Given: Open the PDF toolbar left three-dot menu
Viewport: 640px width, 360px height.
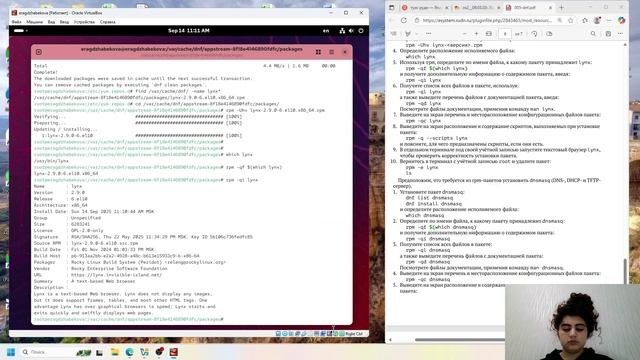Looking at the screenshot, I should [428, 34].
